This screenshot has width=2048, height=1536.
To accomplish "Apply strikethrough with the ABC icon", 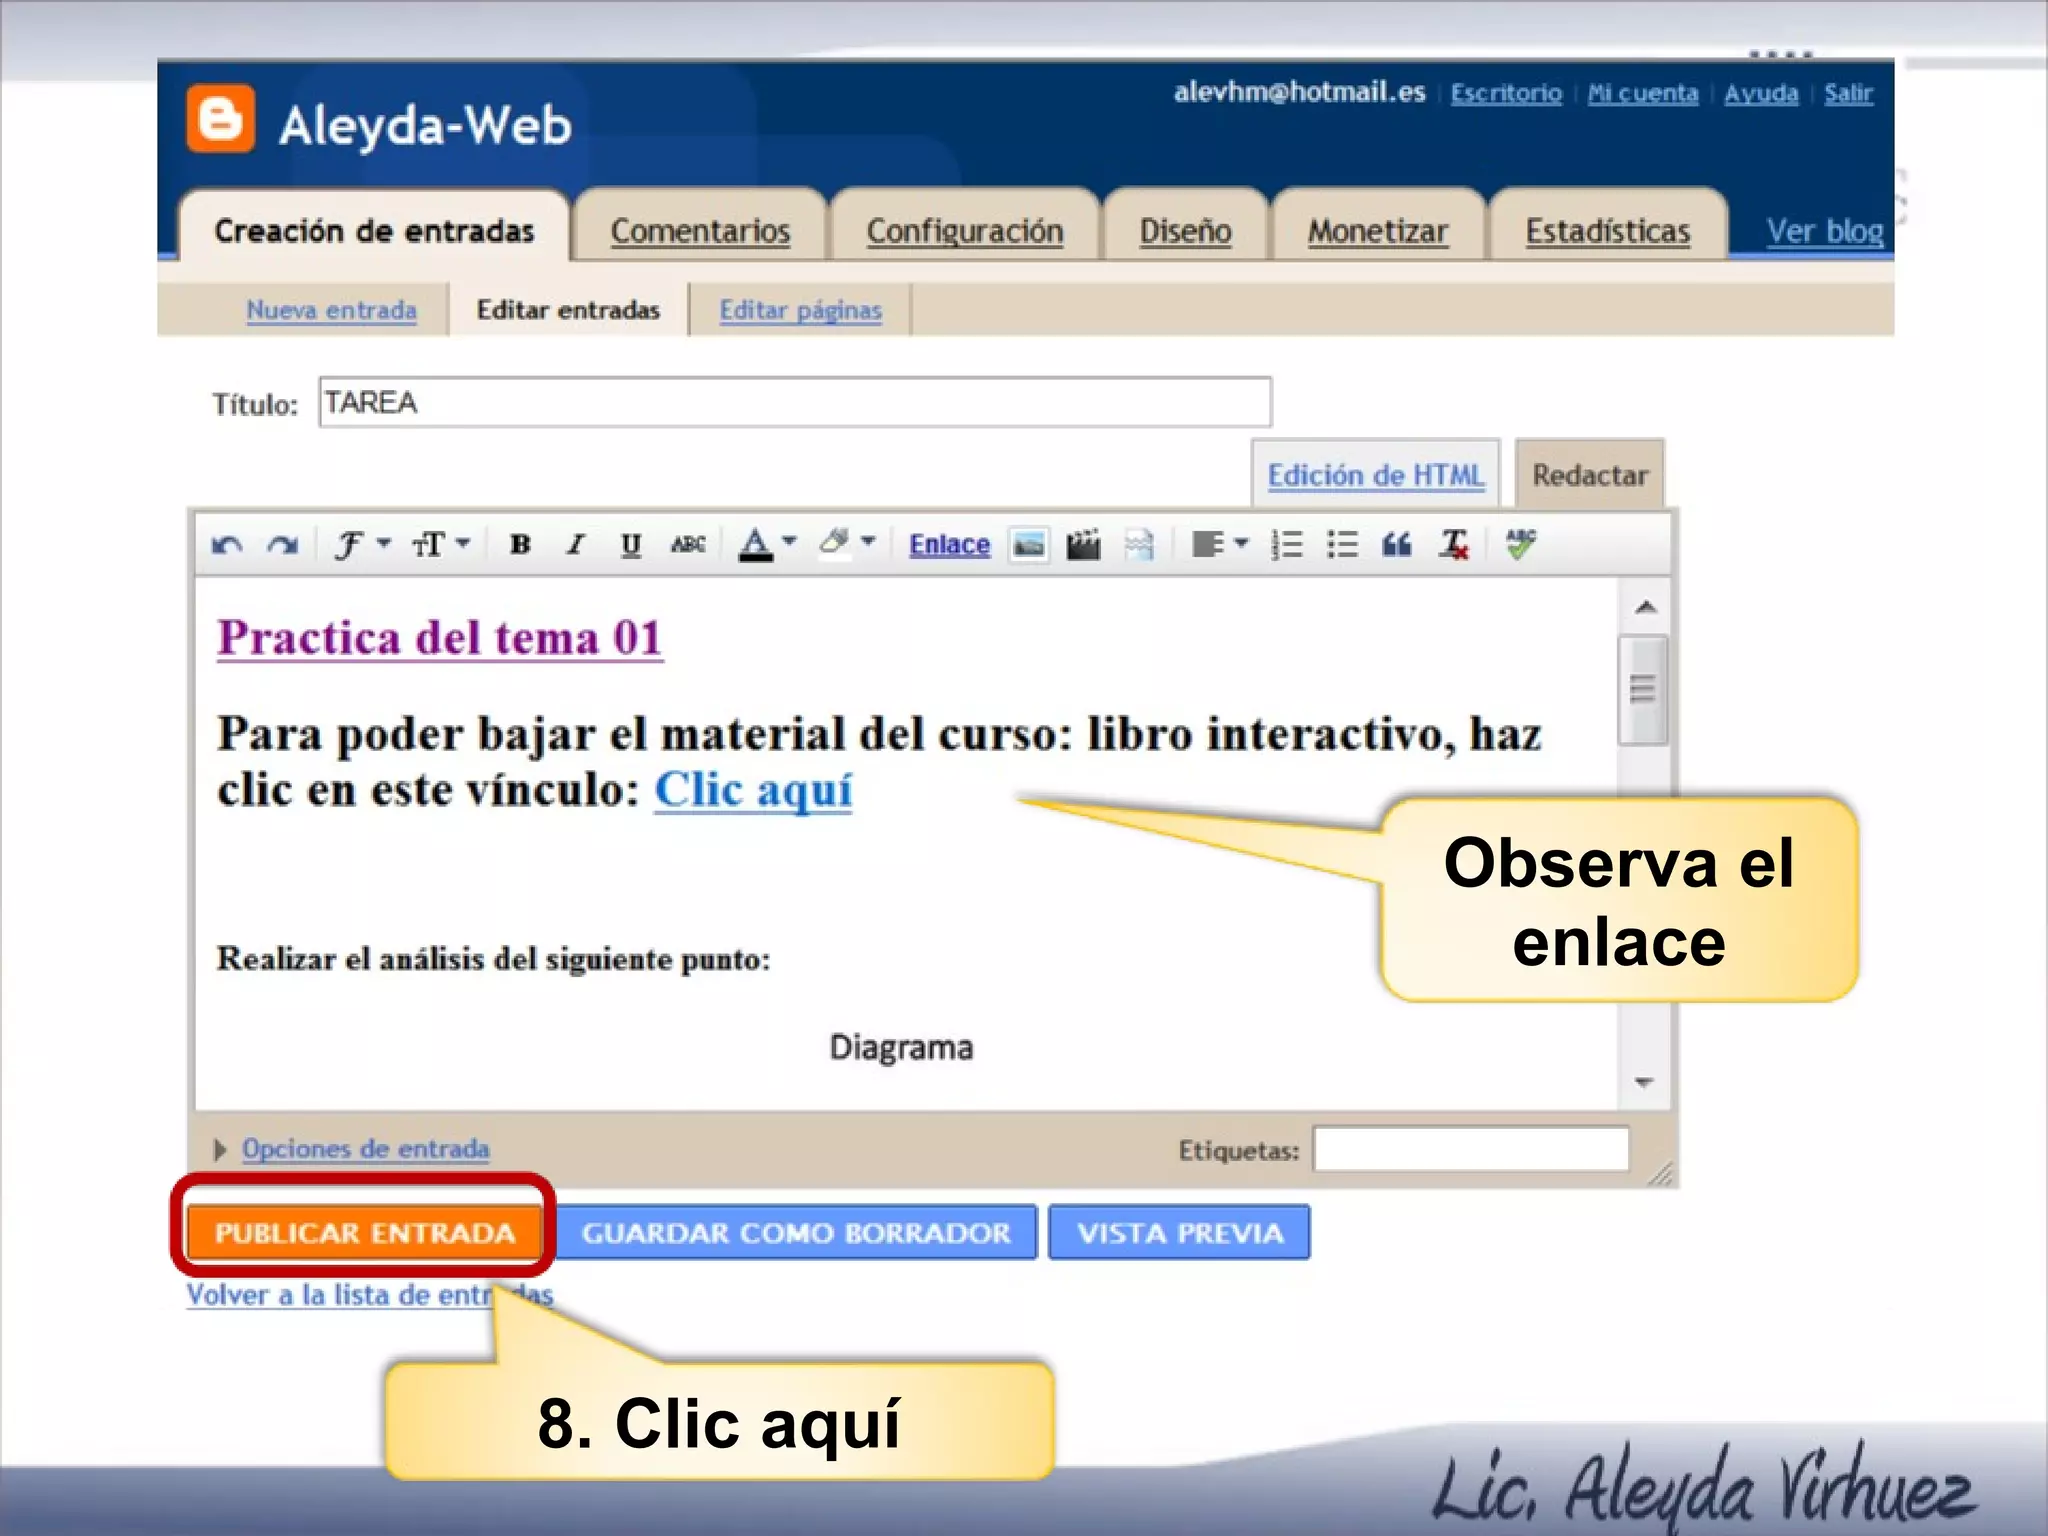I will point(688,545).
